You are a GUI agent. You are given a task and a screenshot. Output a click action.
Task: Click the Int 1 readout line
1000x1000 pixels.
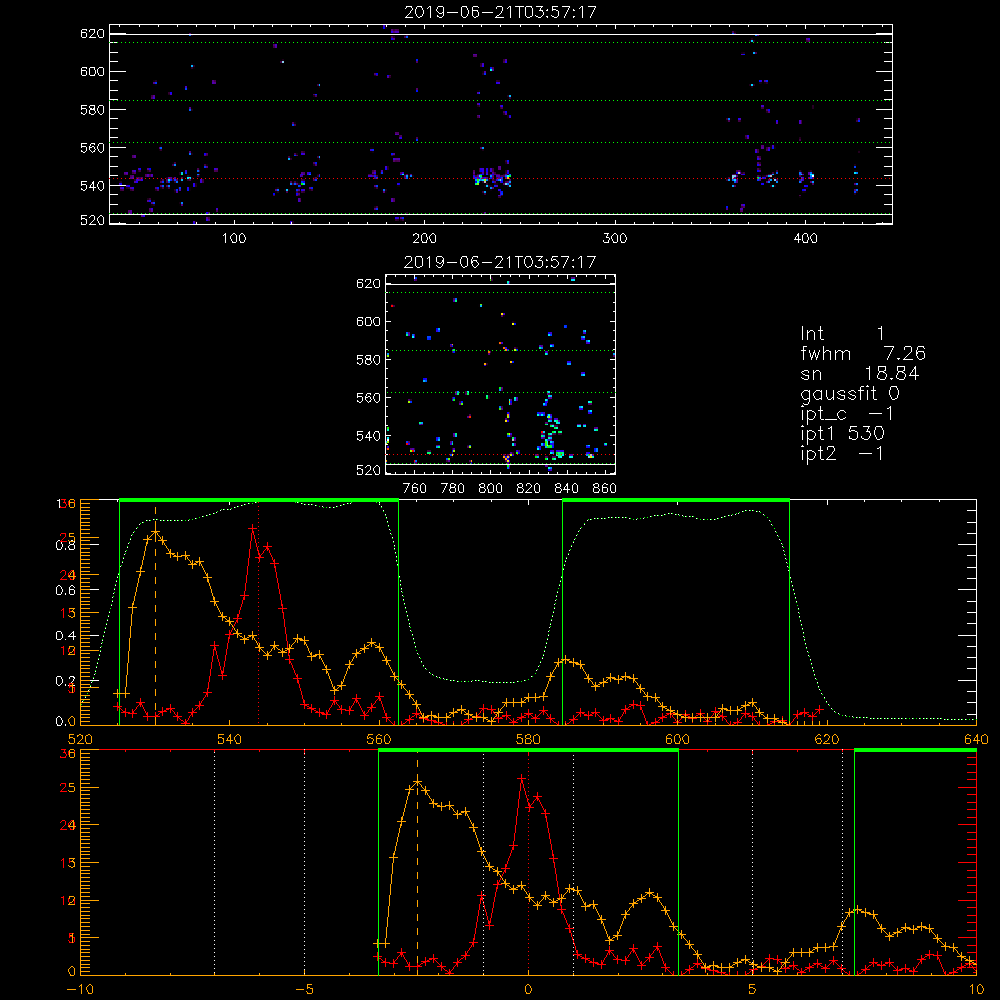tap(842, 334)
